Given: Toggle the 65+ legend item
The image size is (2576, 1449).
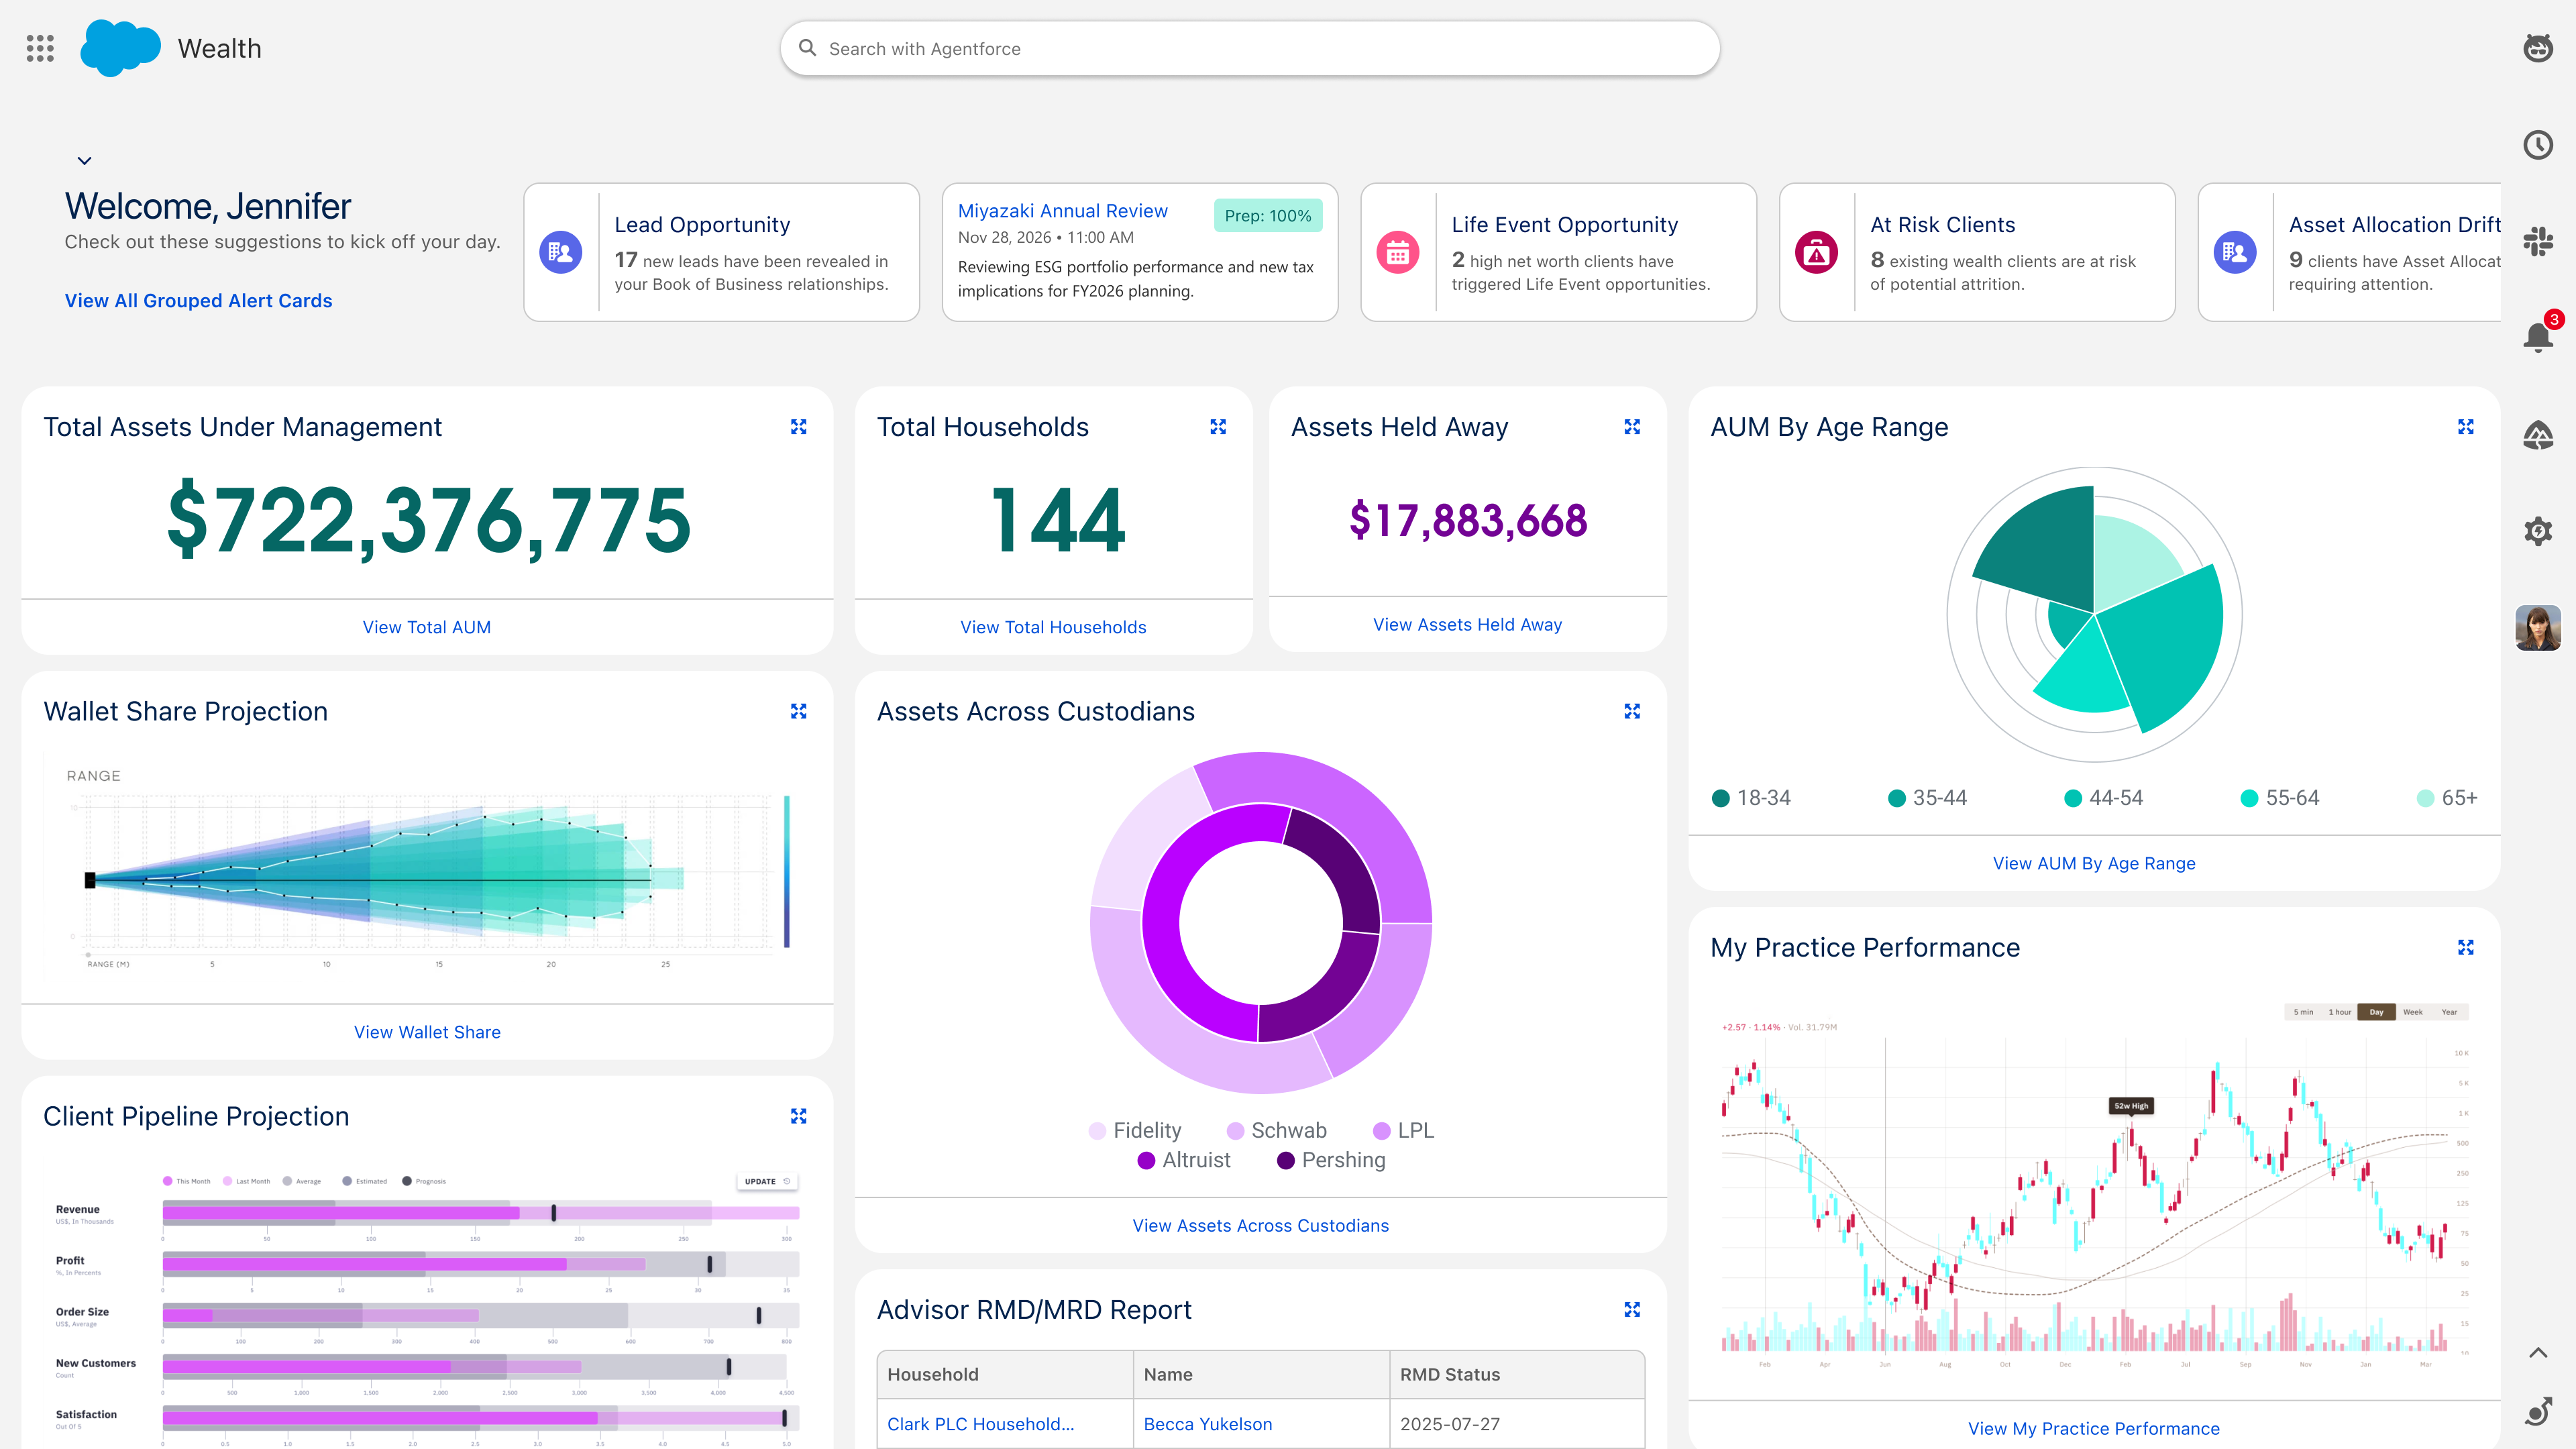Looking at the screenshot, I should [2447, 798].
